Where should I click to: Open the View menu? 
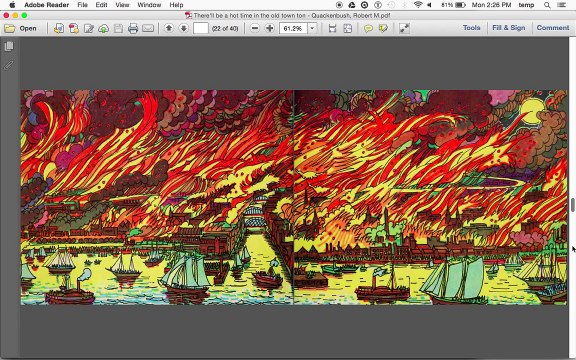pyautogui.click(x=122, y=5)
